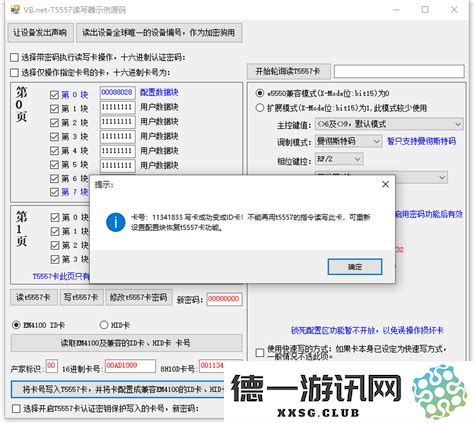Select HID卡 radio button
This screenshot has height=423, width=474.
pos(104,325)
